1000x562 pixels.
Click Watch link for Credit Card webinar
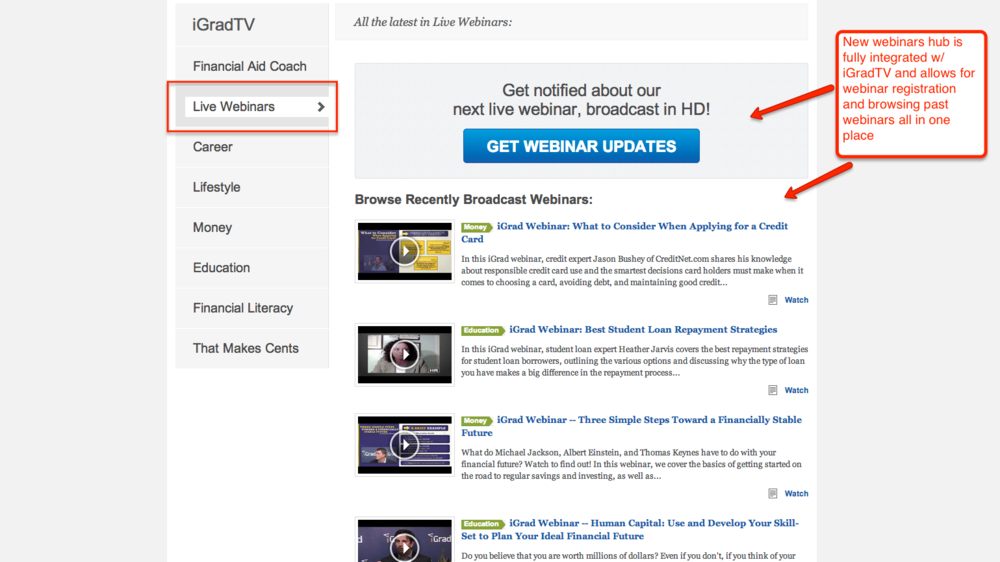tap(796, 300)
